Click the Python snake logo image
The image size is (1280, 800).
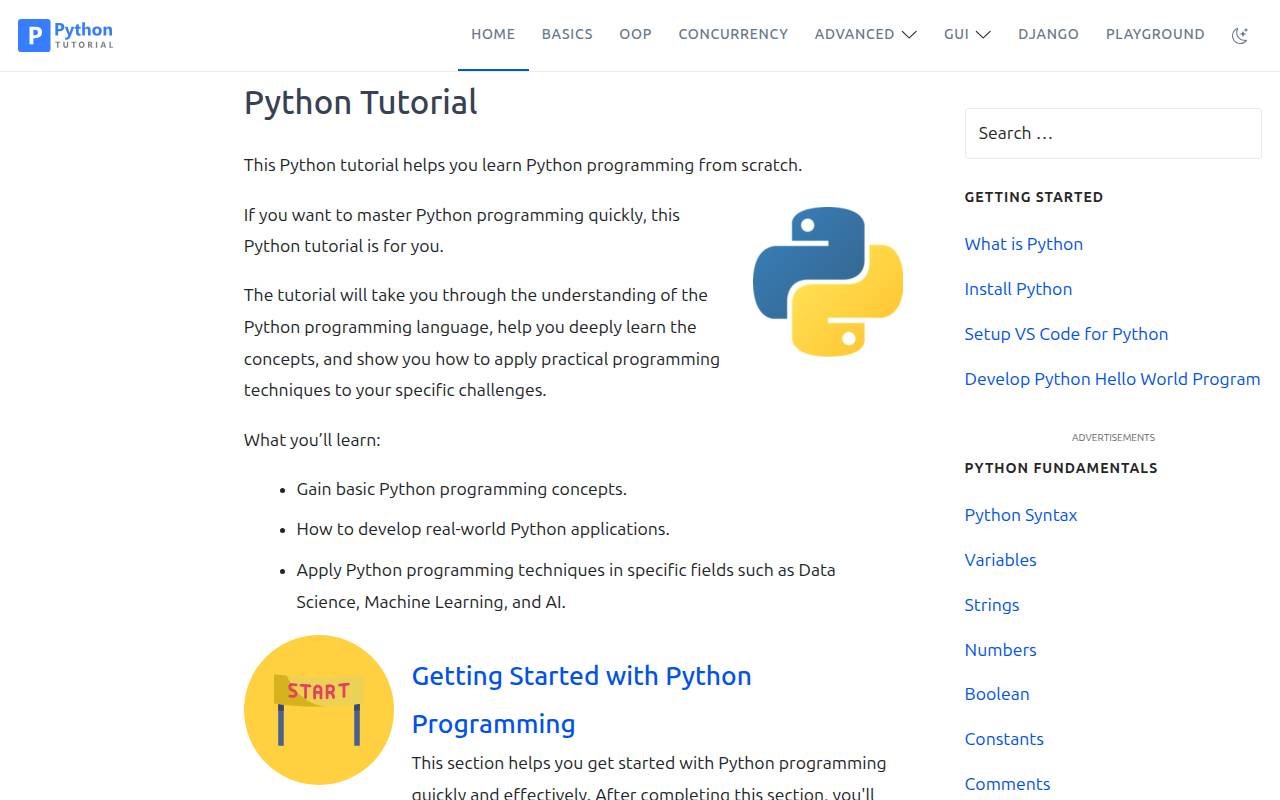pyautogui.click(x=828, y=281)
